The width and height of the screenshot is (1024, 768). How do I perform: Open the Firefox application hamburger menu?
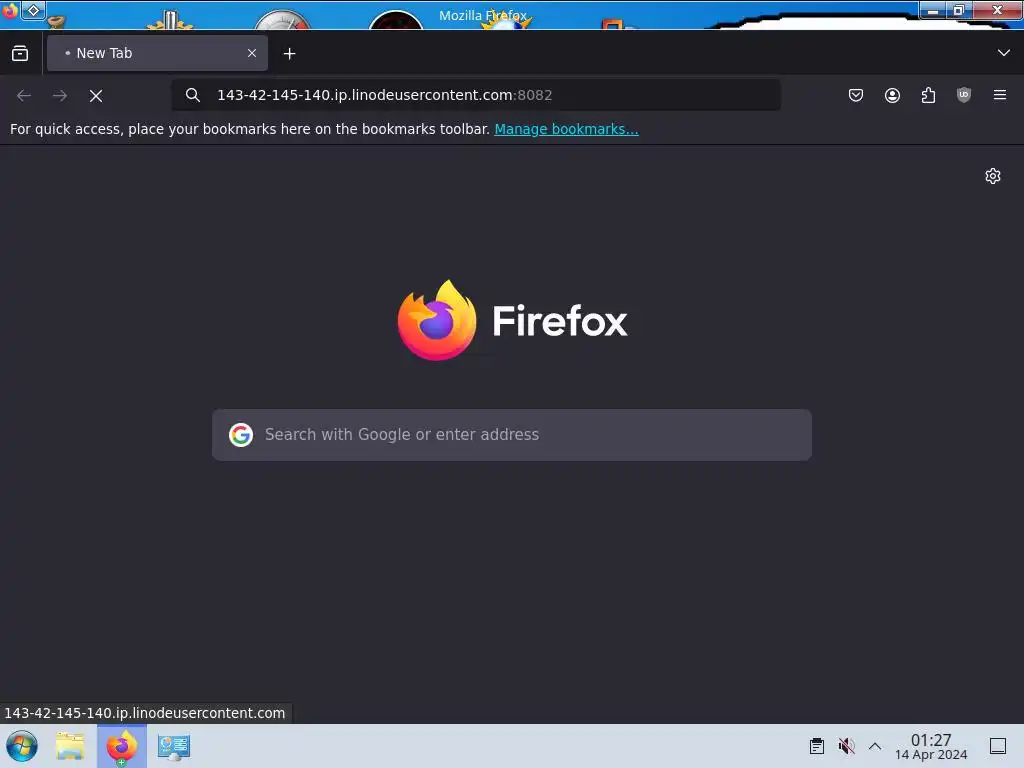click(1000, 95)
